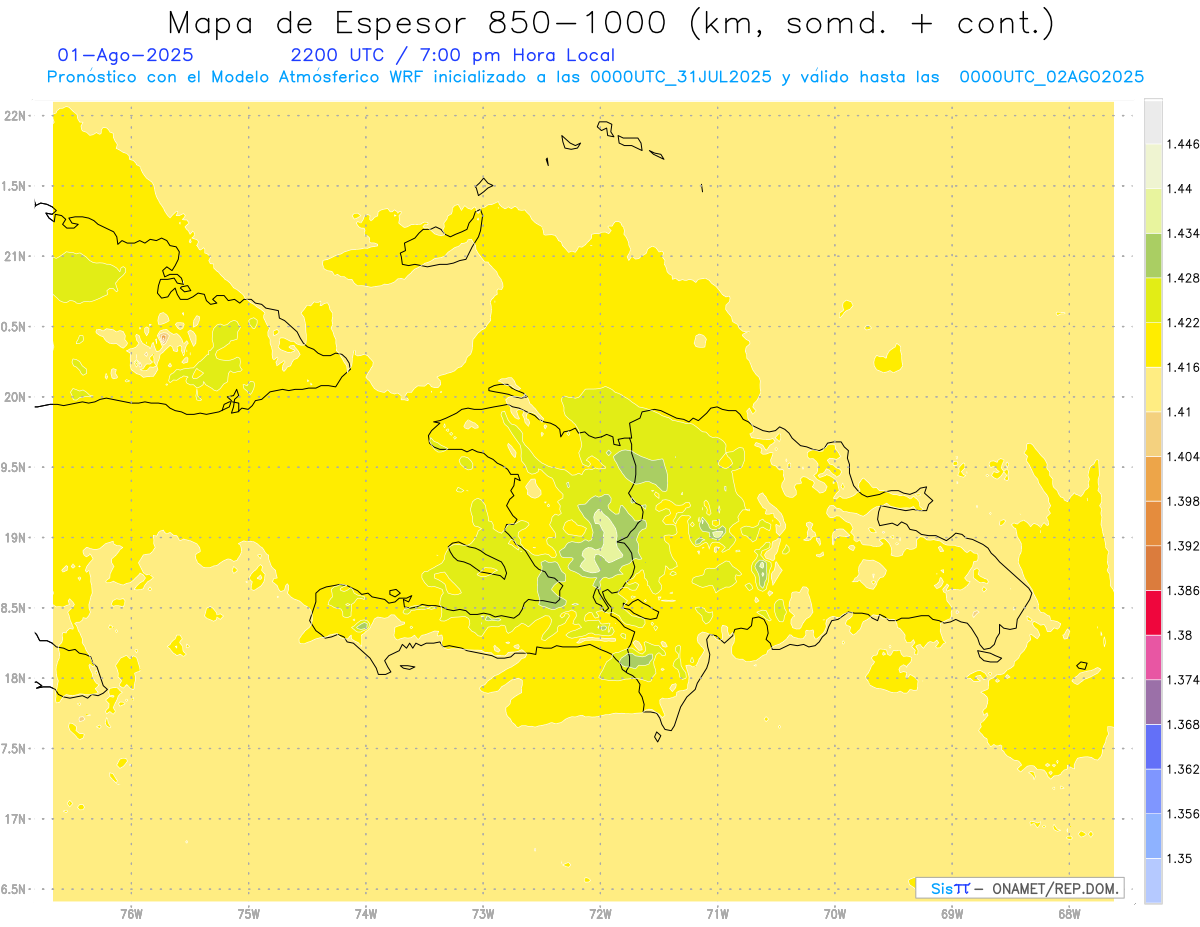Click the colorbar value '1.446'
Screen dimensions: 1200x927
point(1184,144)
